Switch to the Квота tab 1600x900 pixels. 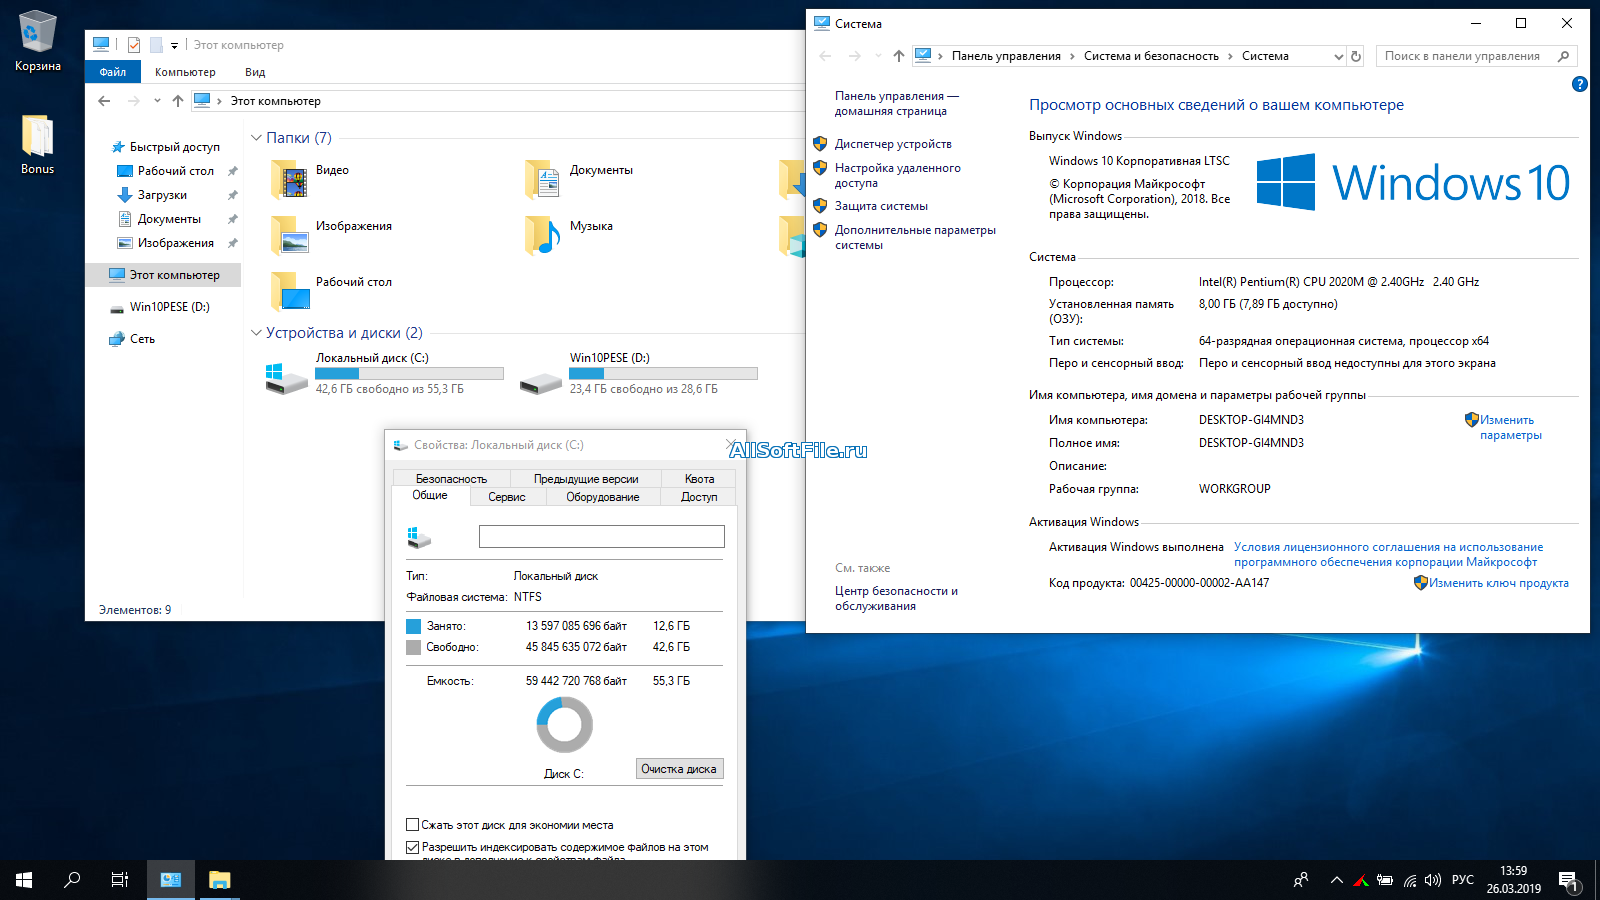click(x=699, y=479)
